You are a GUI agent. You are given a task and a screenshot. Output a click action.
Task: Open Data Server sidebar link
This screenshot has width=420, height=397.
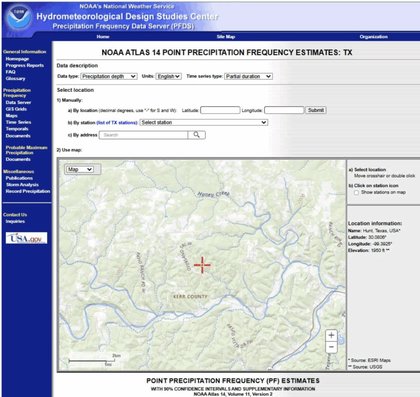tap(18, 102)
